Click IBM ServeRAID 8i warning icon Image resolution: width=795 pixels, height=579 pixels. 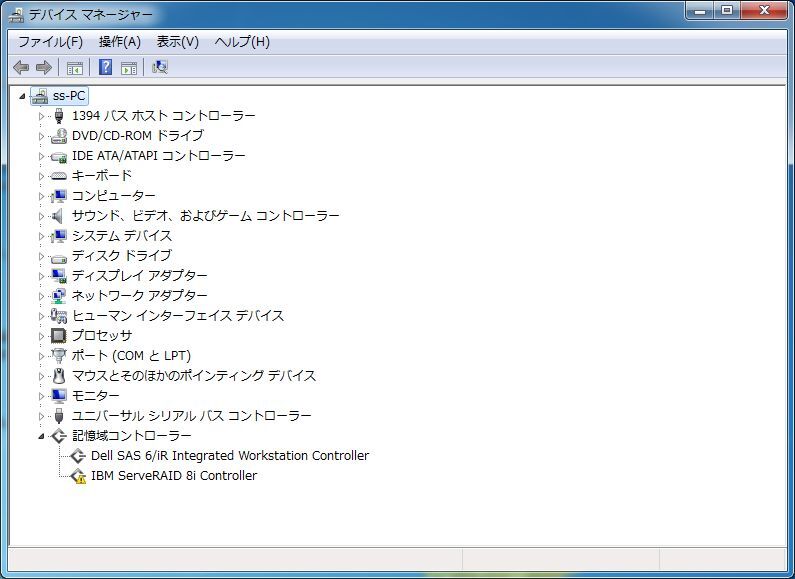coord(78,476)
